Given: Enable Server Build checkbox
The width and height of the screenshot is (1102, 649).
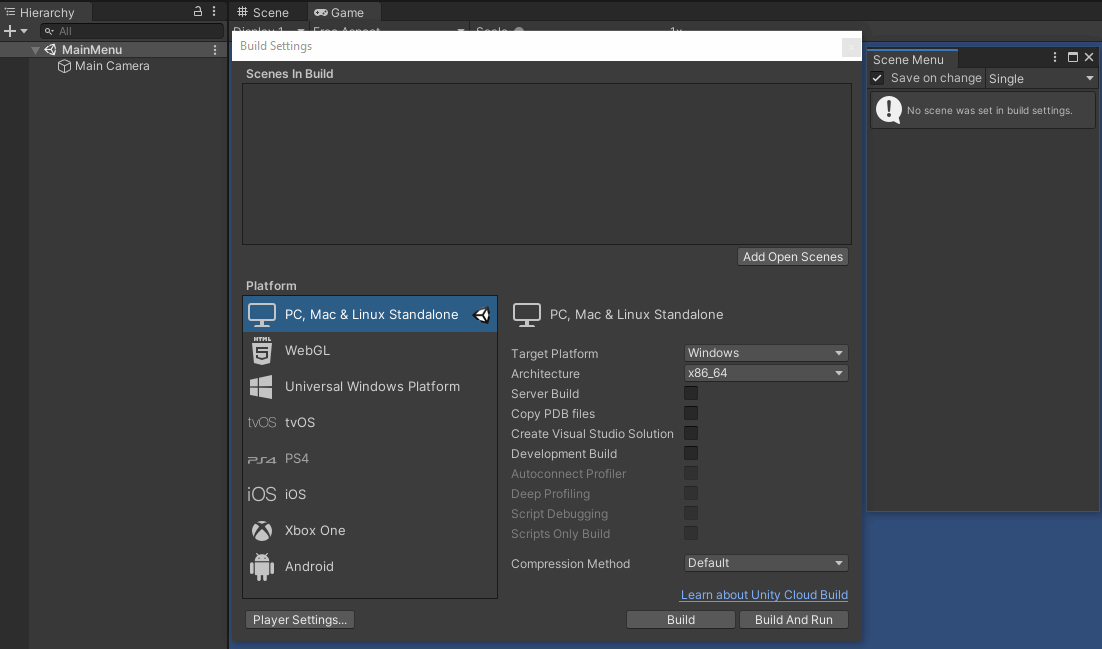Looking at the screenshot, I should pos(691,393).
